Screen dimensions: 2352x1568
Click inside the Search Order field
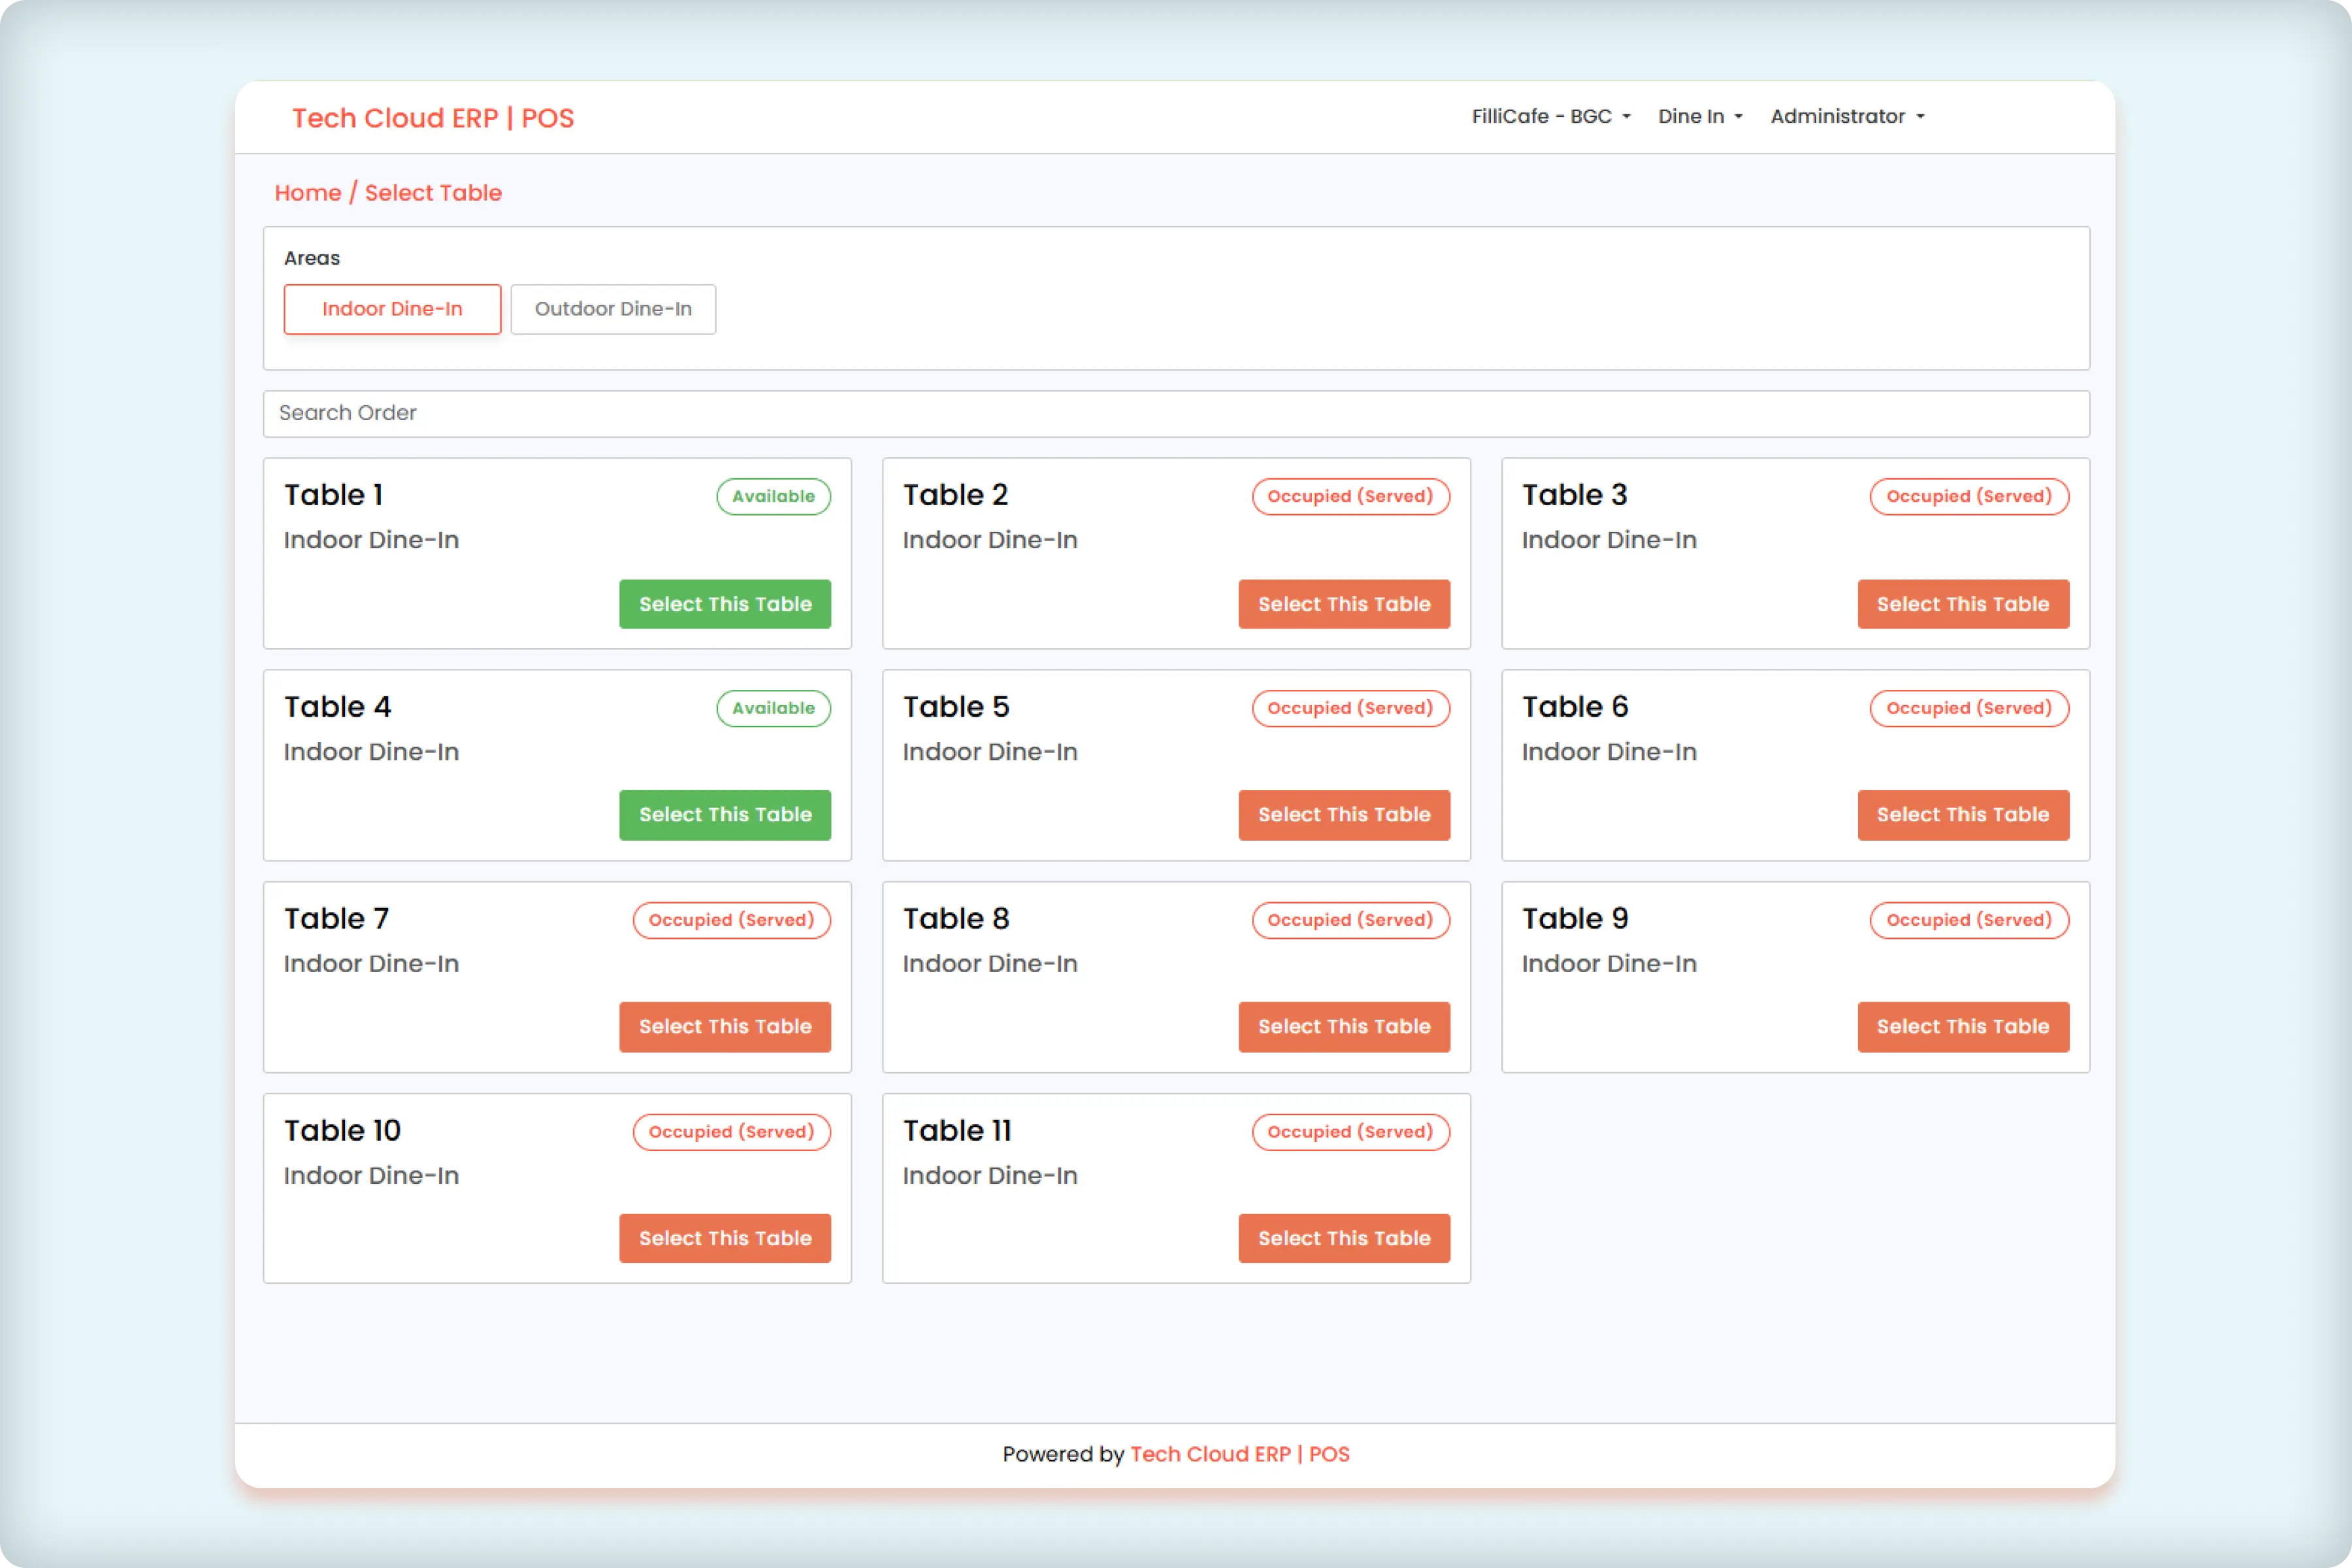(x=1176, y=413)
